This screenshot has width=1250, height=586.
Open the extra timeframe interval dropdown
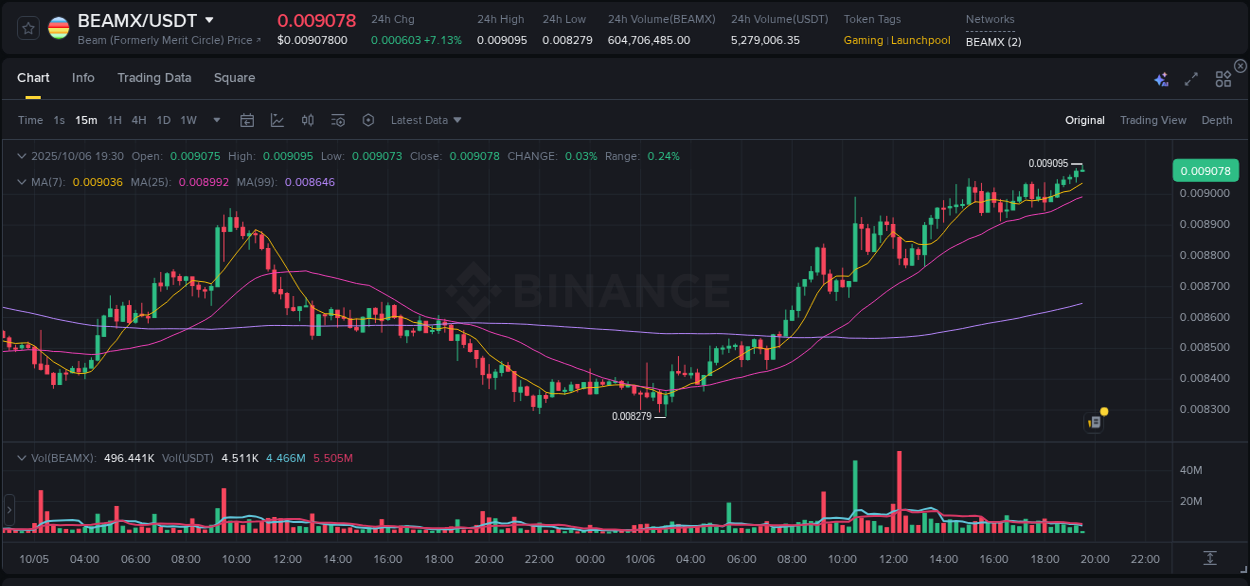[215, 120]
